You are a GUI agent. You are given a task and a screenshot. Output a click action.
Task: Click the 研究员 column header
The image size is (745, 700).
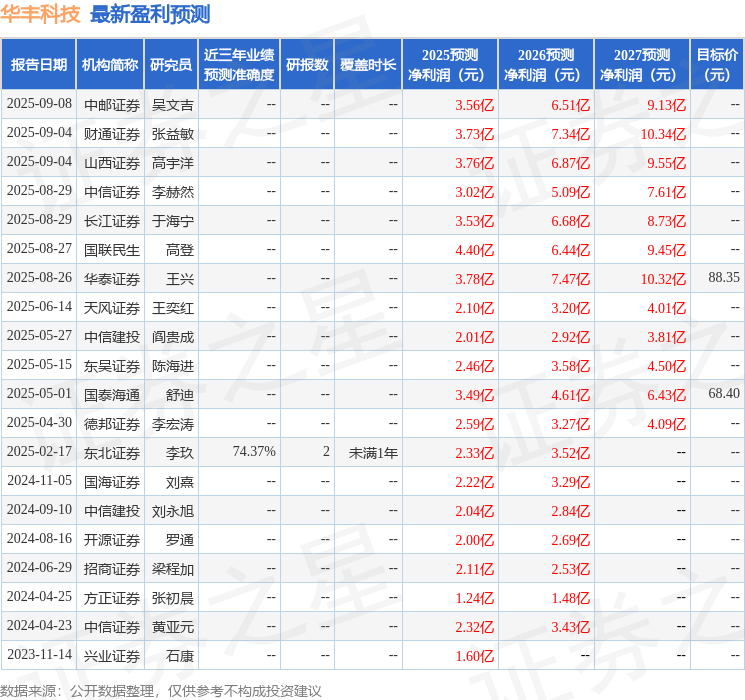pos(171,65)
